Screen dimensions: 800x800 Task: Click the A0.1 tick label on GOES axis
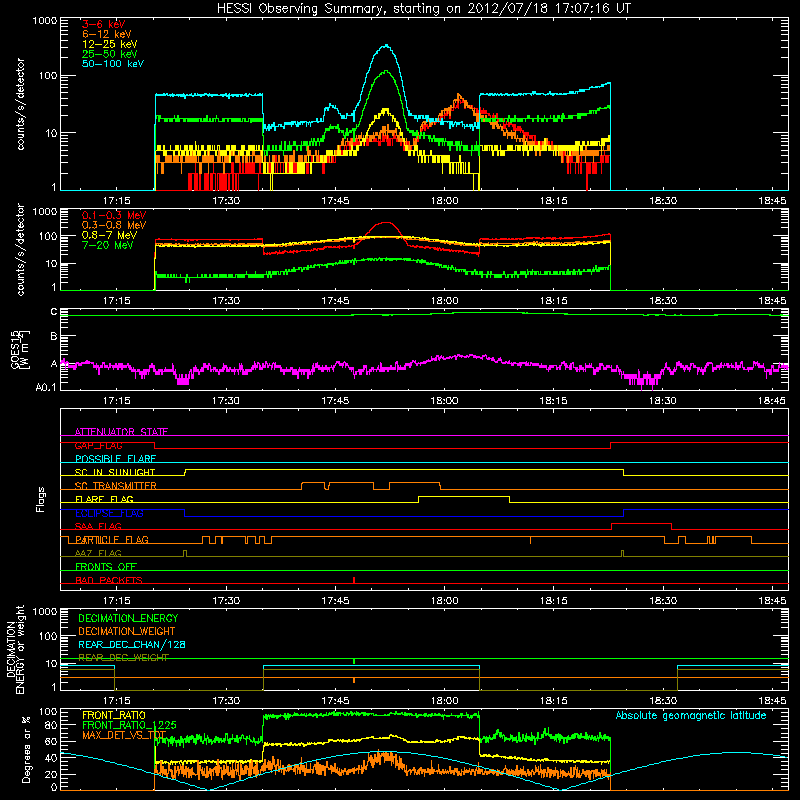46,388
